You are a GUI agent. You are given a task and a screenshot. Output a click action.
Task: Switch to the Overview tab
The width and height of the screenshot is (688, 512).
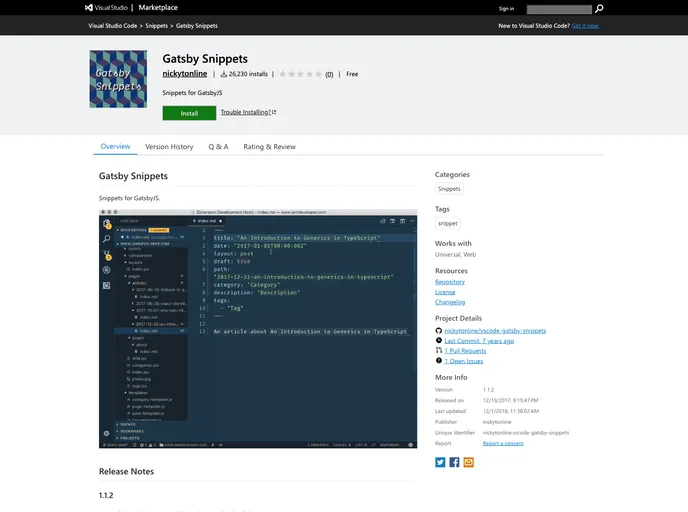pyautogui.click(x=115, y=147)
